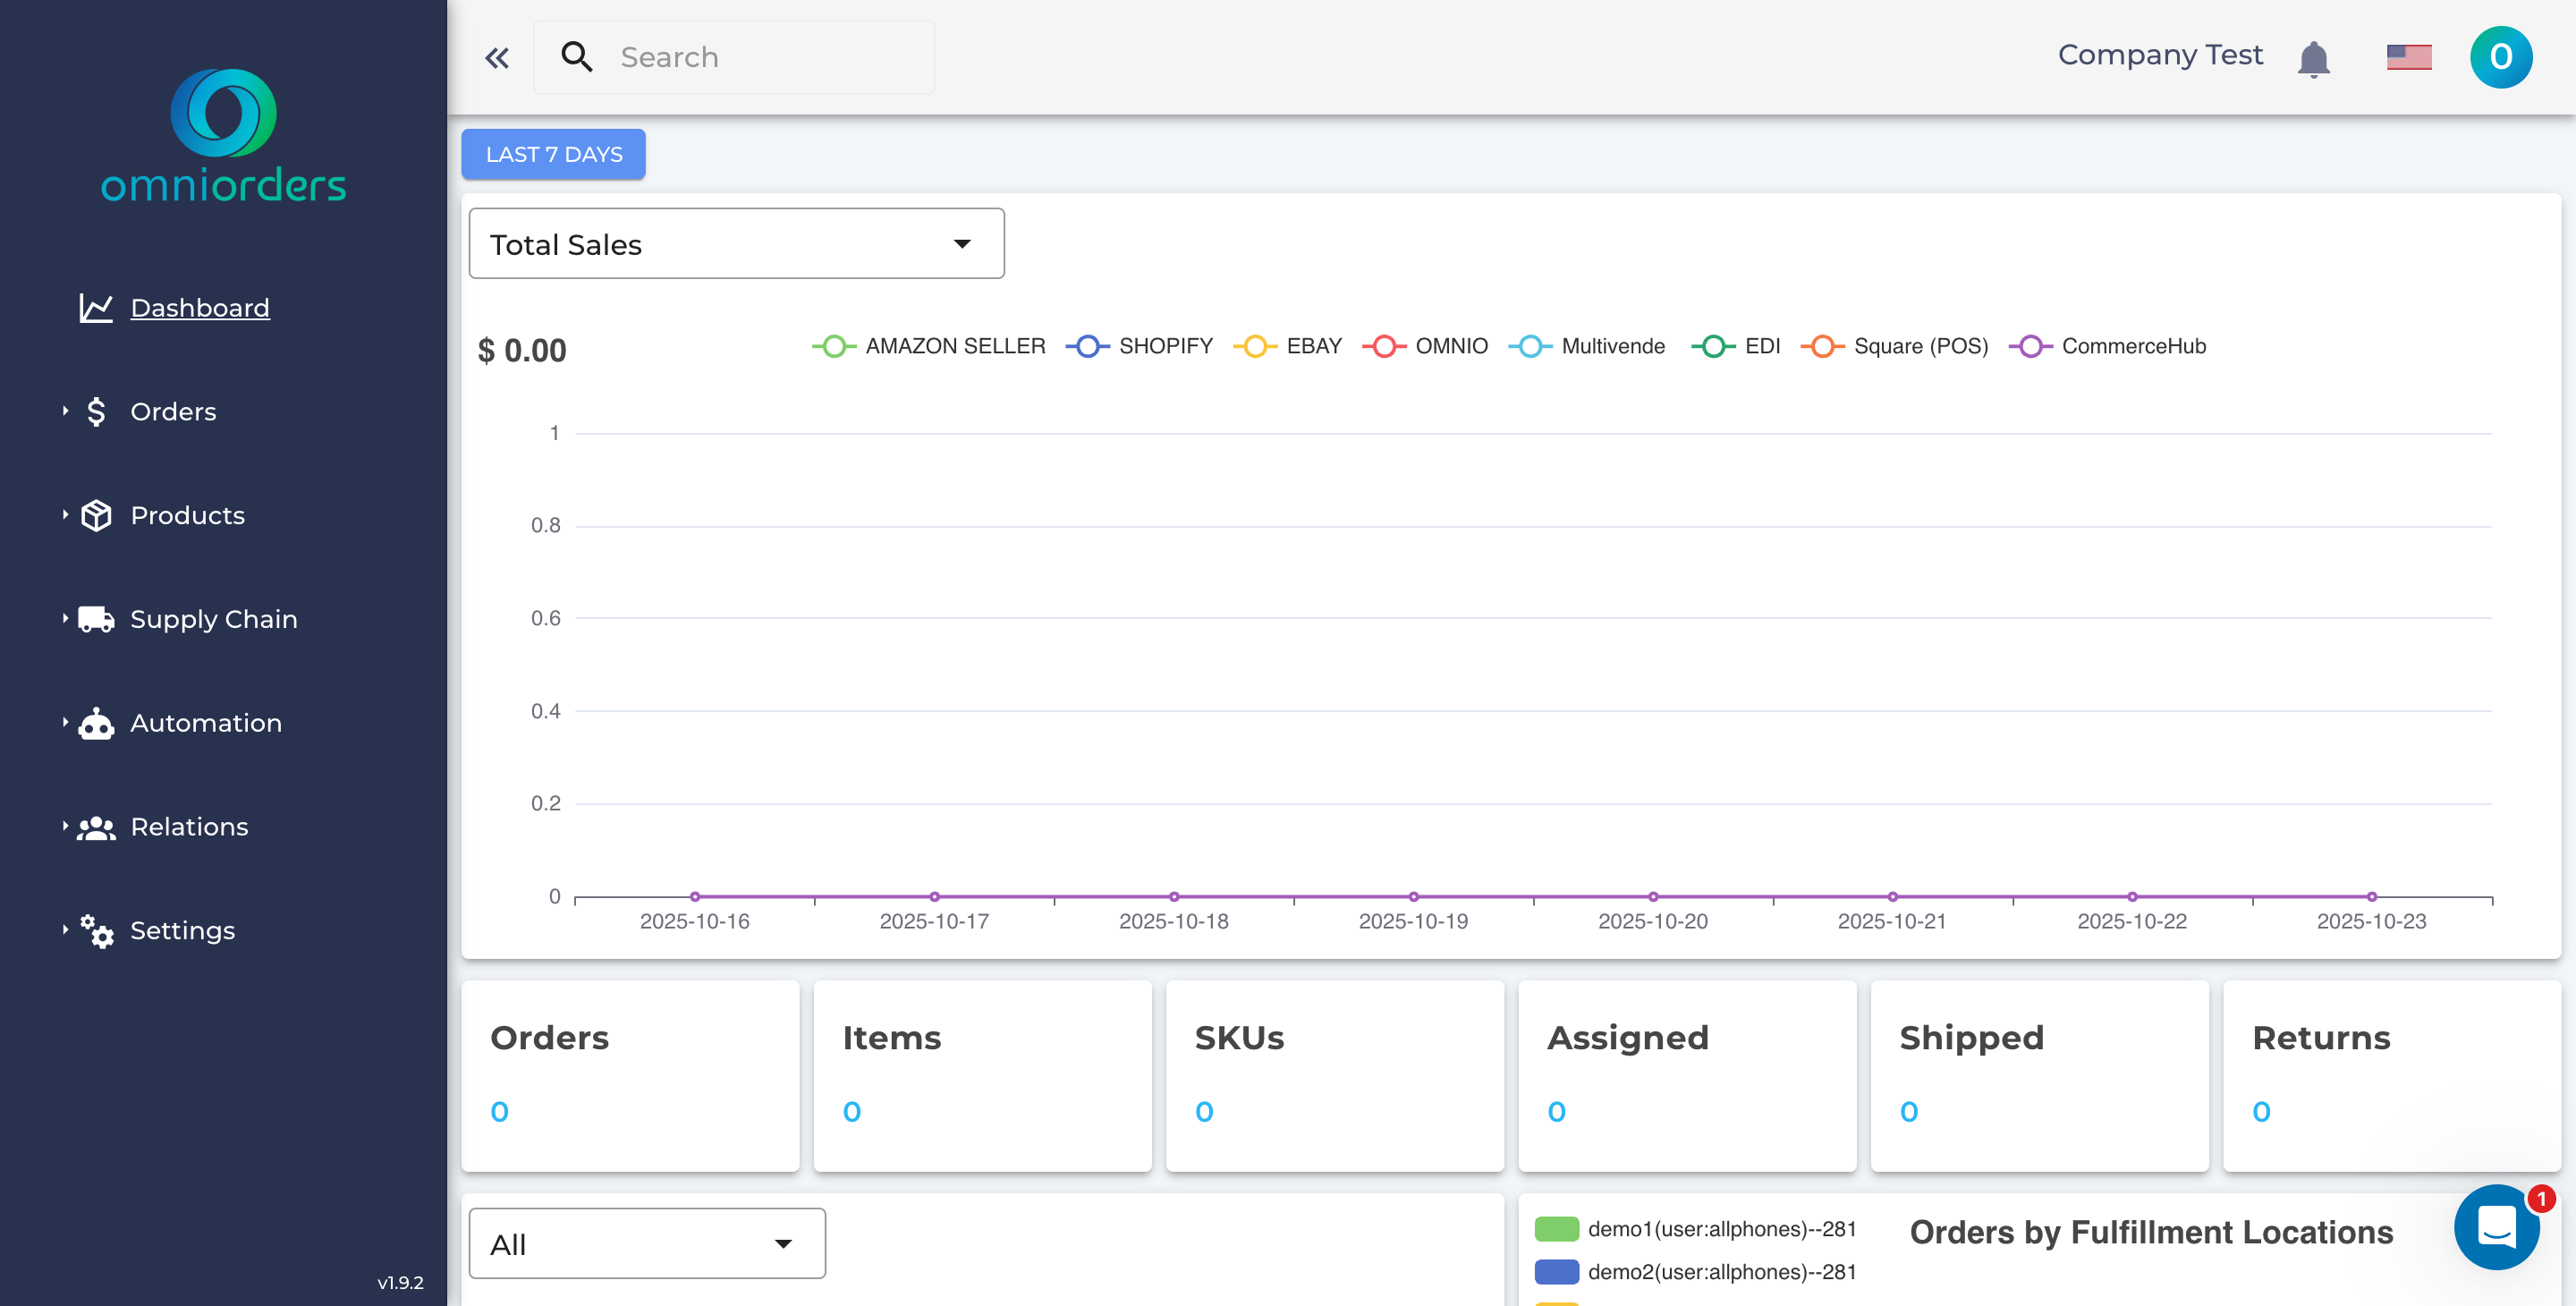Open the Settings gear icon

pos(96,932)
